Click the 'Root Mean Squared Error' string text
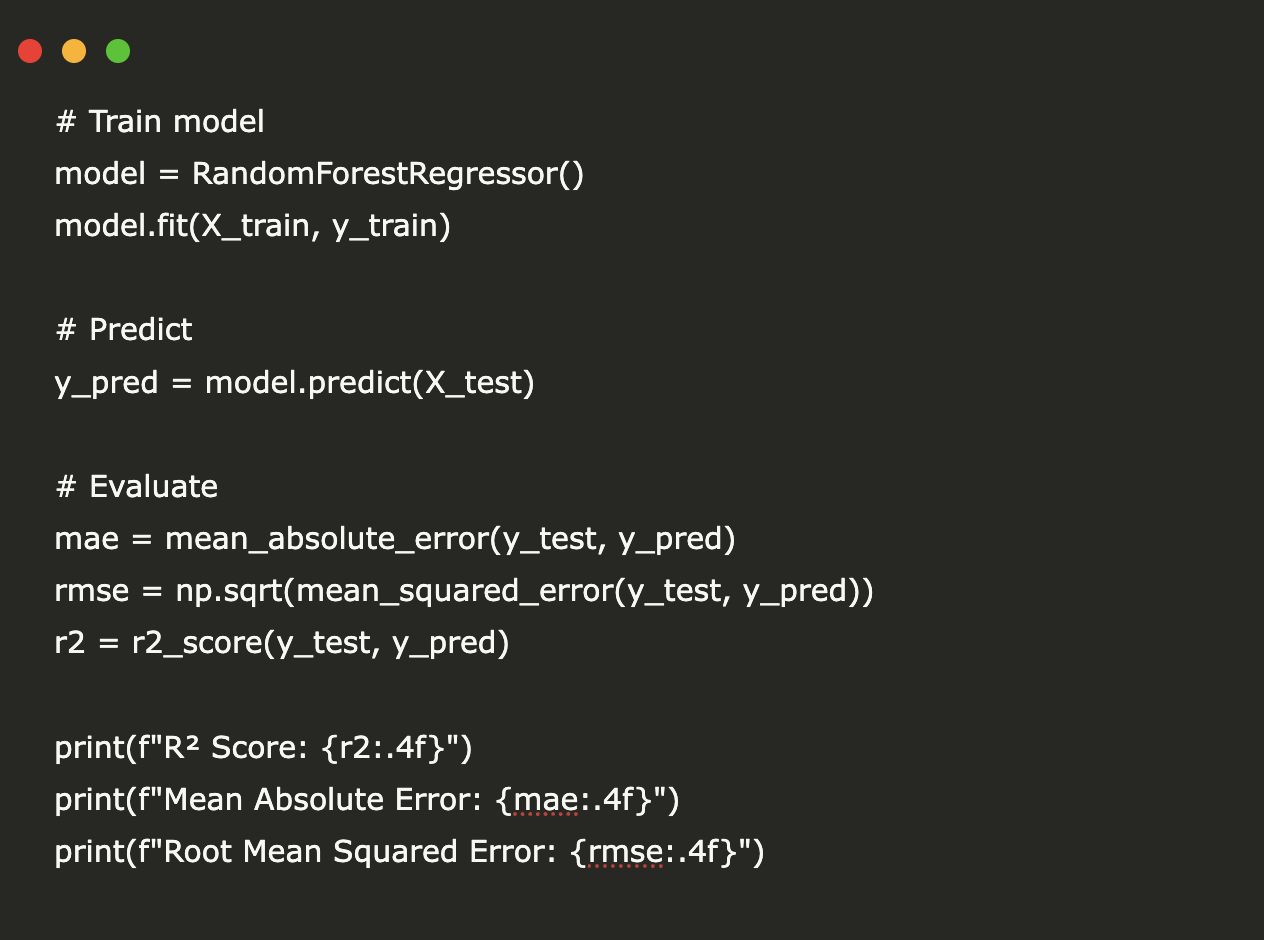Viewport: 1264px width, 940px height. click(x=366, y=851)
